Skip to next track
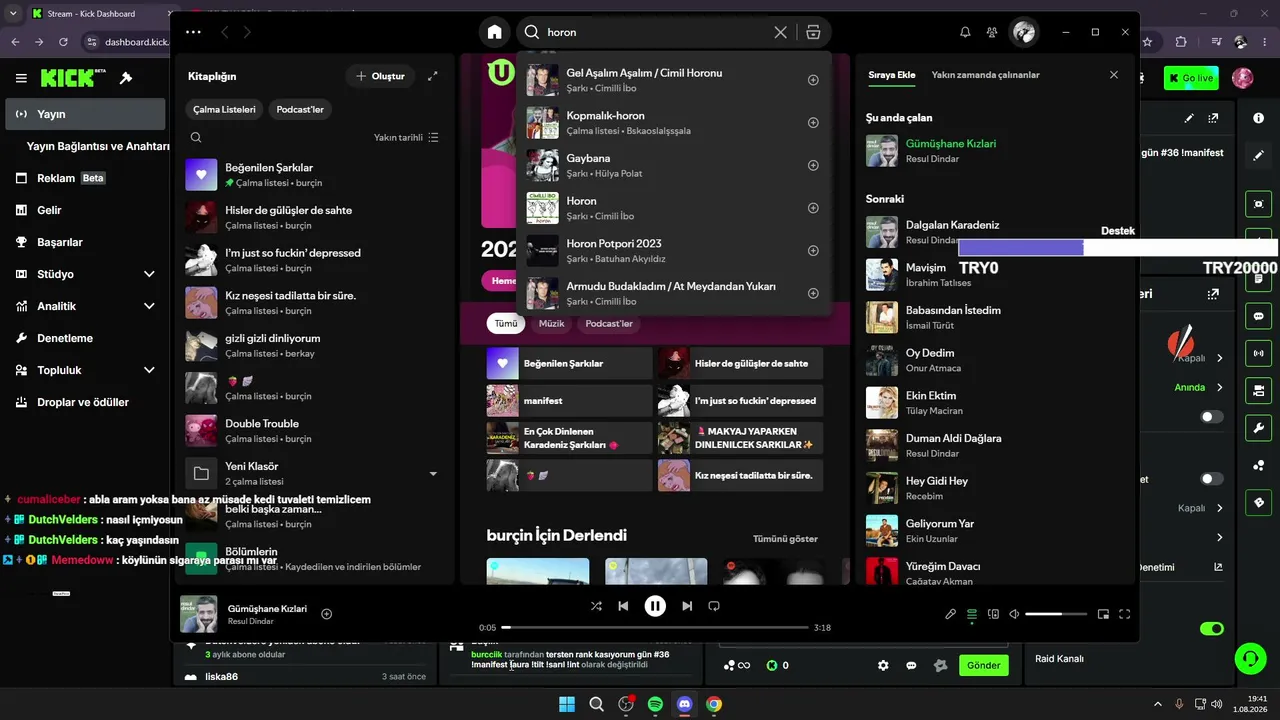The image size is (1280, 720). pos(687,606)
